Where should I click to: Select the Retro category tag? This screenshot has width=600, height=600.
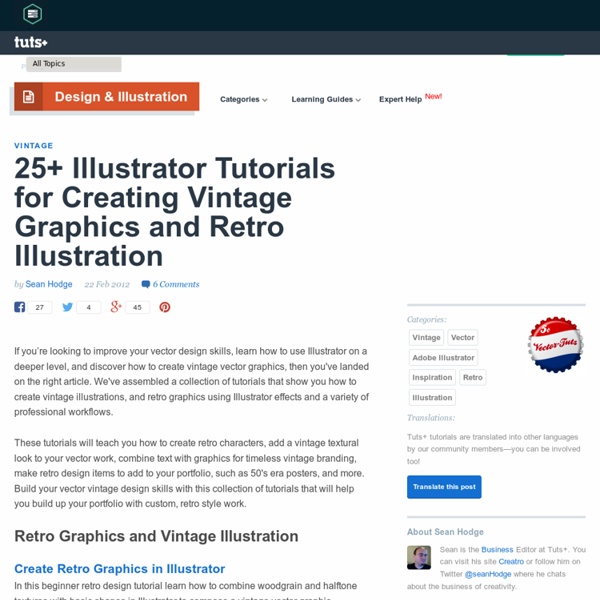[473, 378]
